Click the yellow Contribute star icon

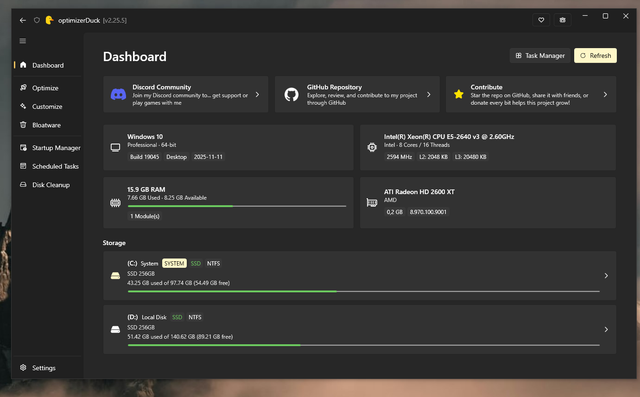(x=459, y=94)
